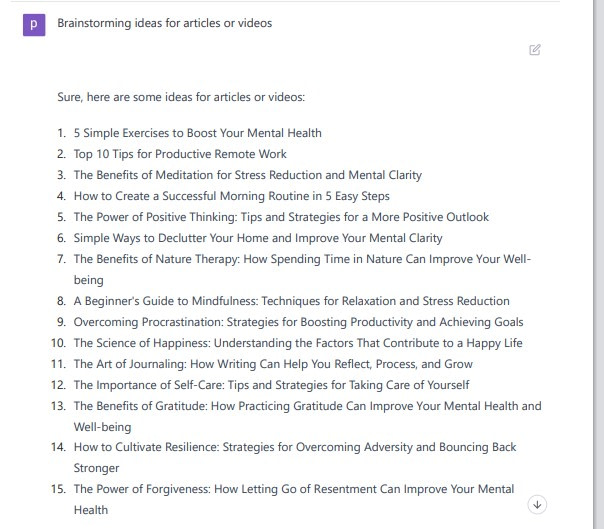Click 'How to Cultivate Resilience' item
Screen dimensions: 604x529
tap(295, 457)
